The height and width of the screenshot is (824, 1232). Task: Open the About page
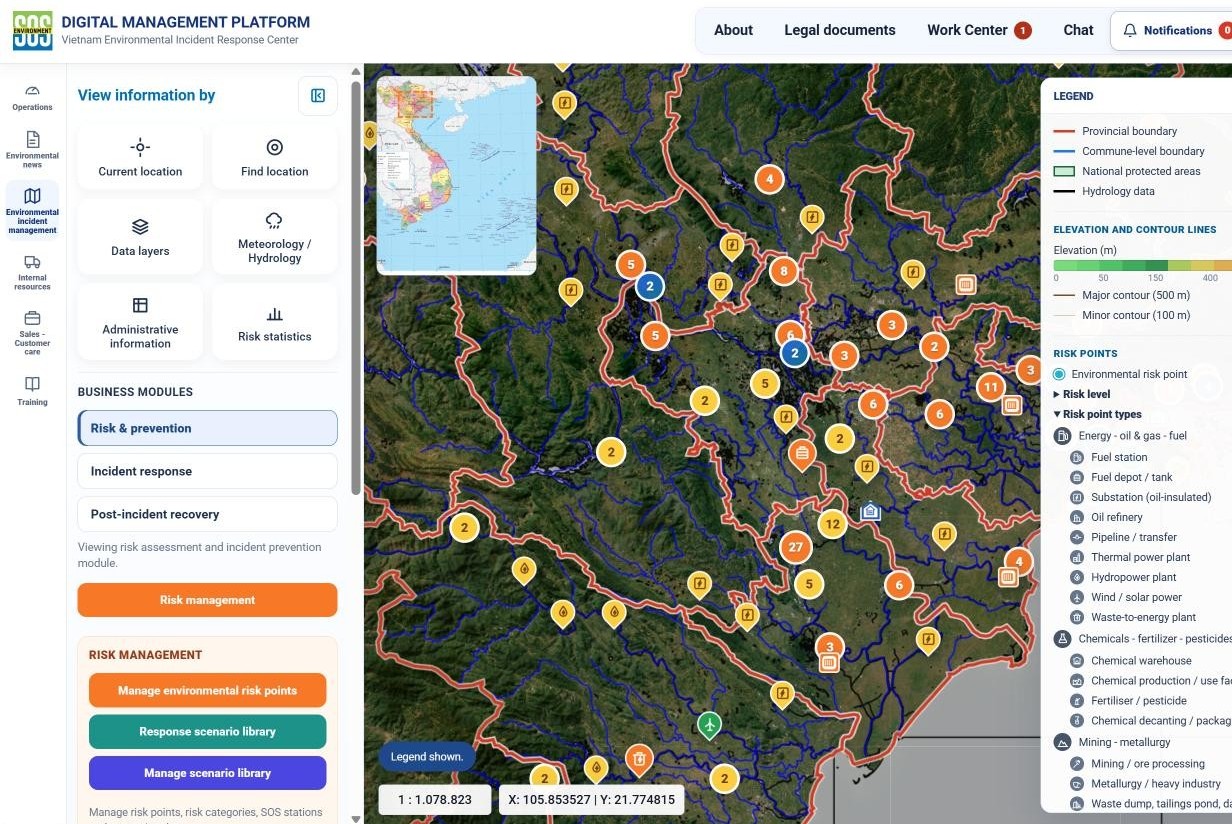pyautogui.click(x=733, y=30)
